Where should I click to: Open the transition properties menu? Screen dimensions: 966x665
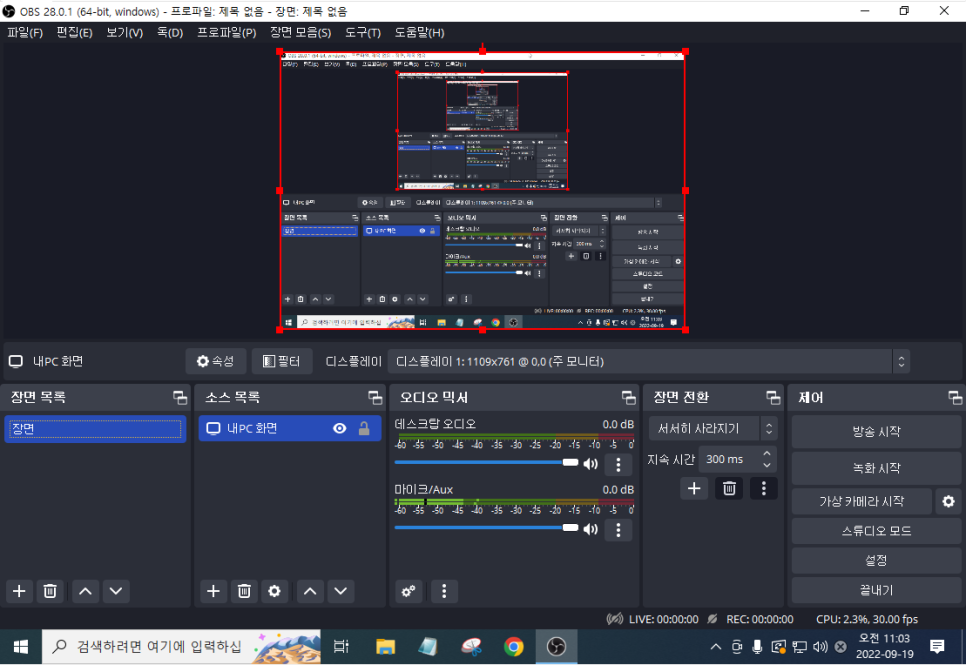(764, 489)
